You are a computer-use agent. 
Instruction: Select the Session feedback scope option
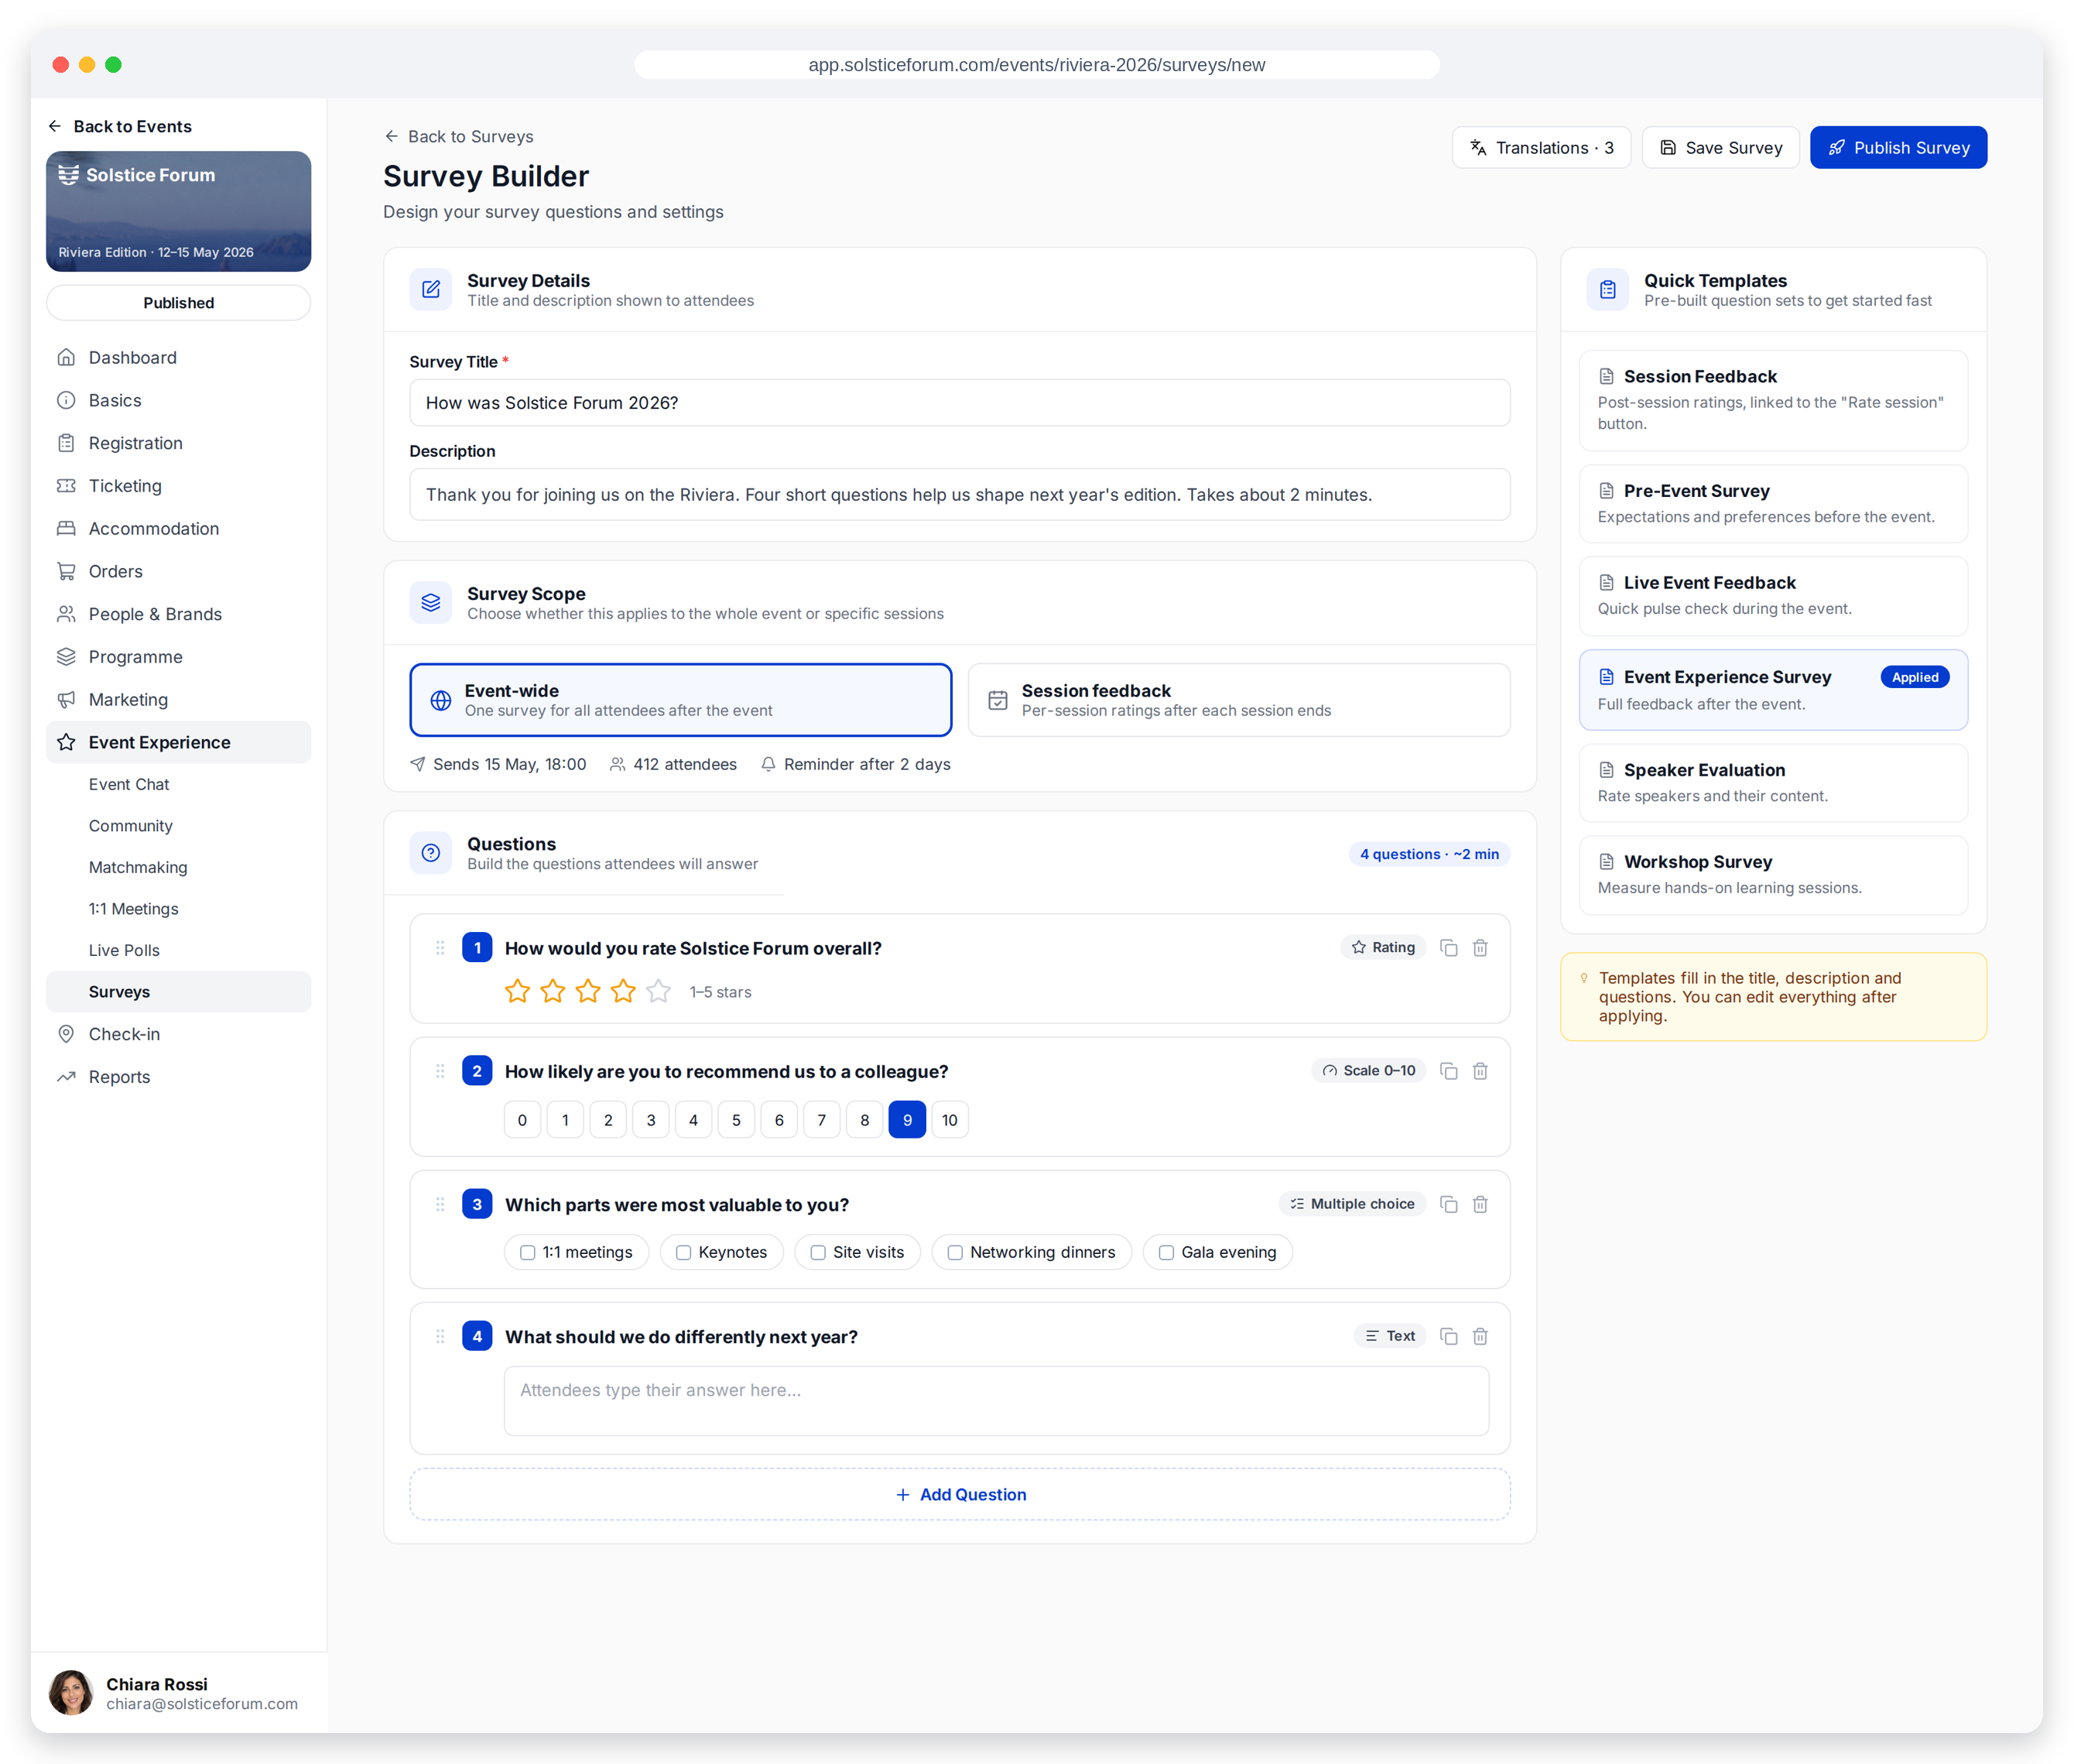(x=1239, y=700)
